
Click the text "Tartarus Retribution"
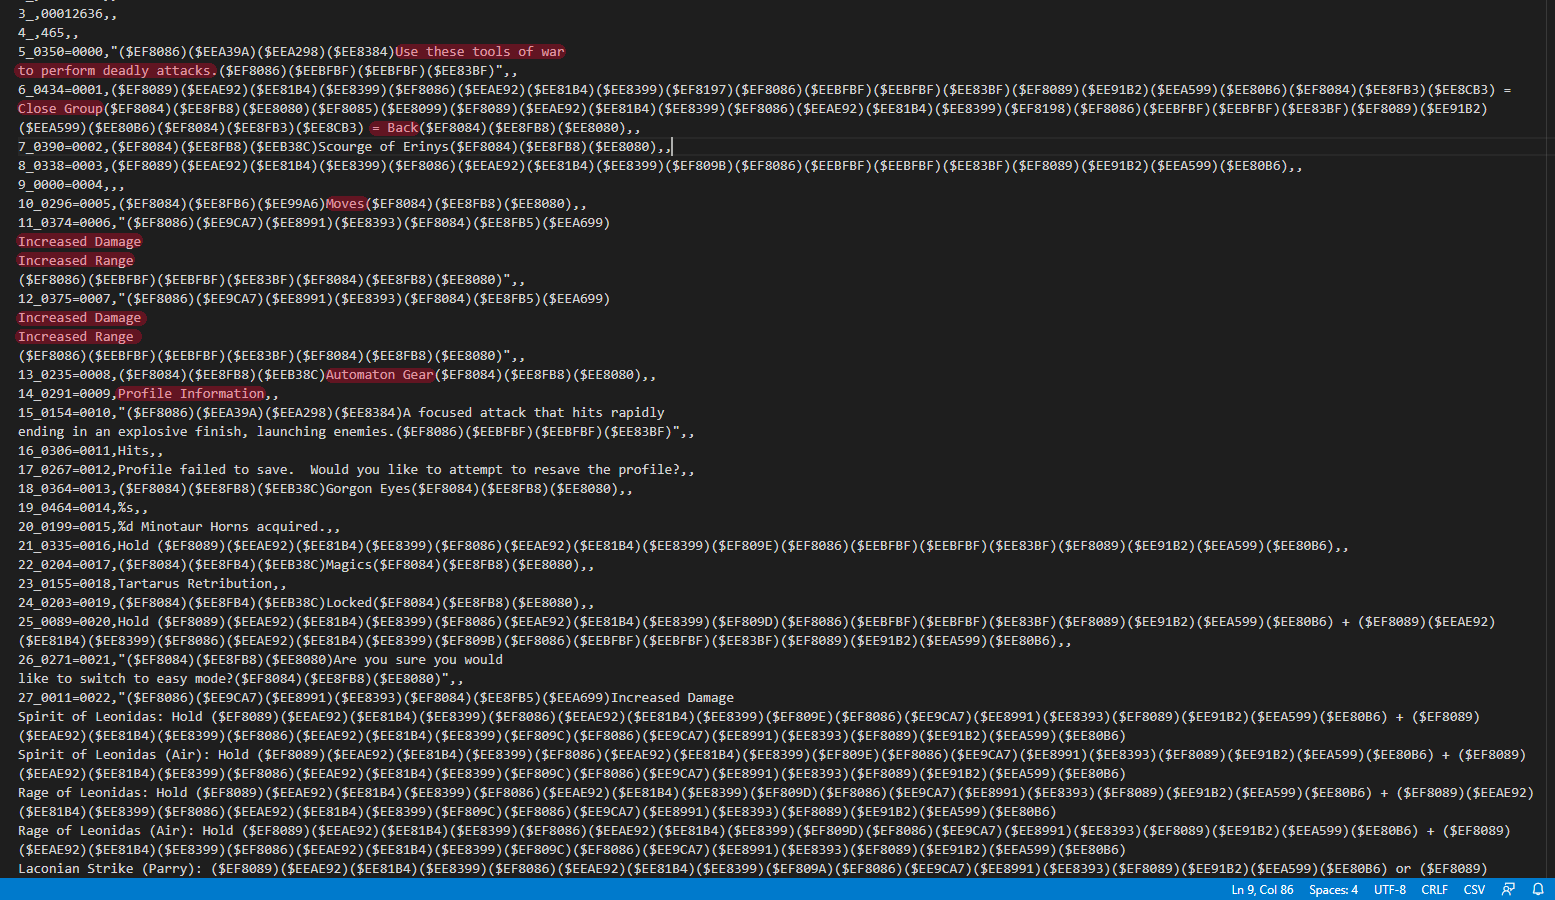(195, 584)
